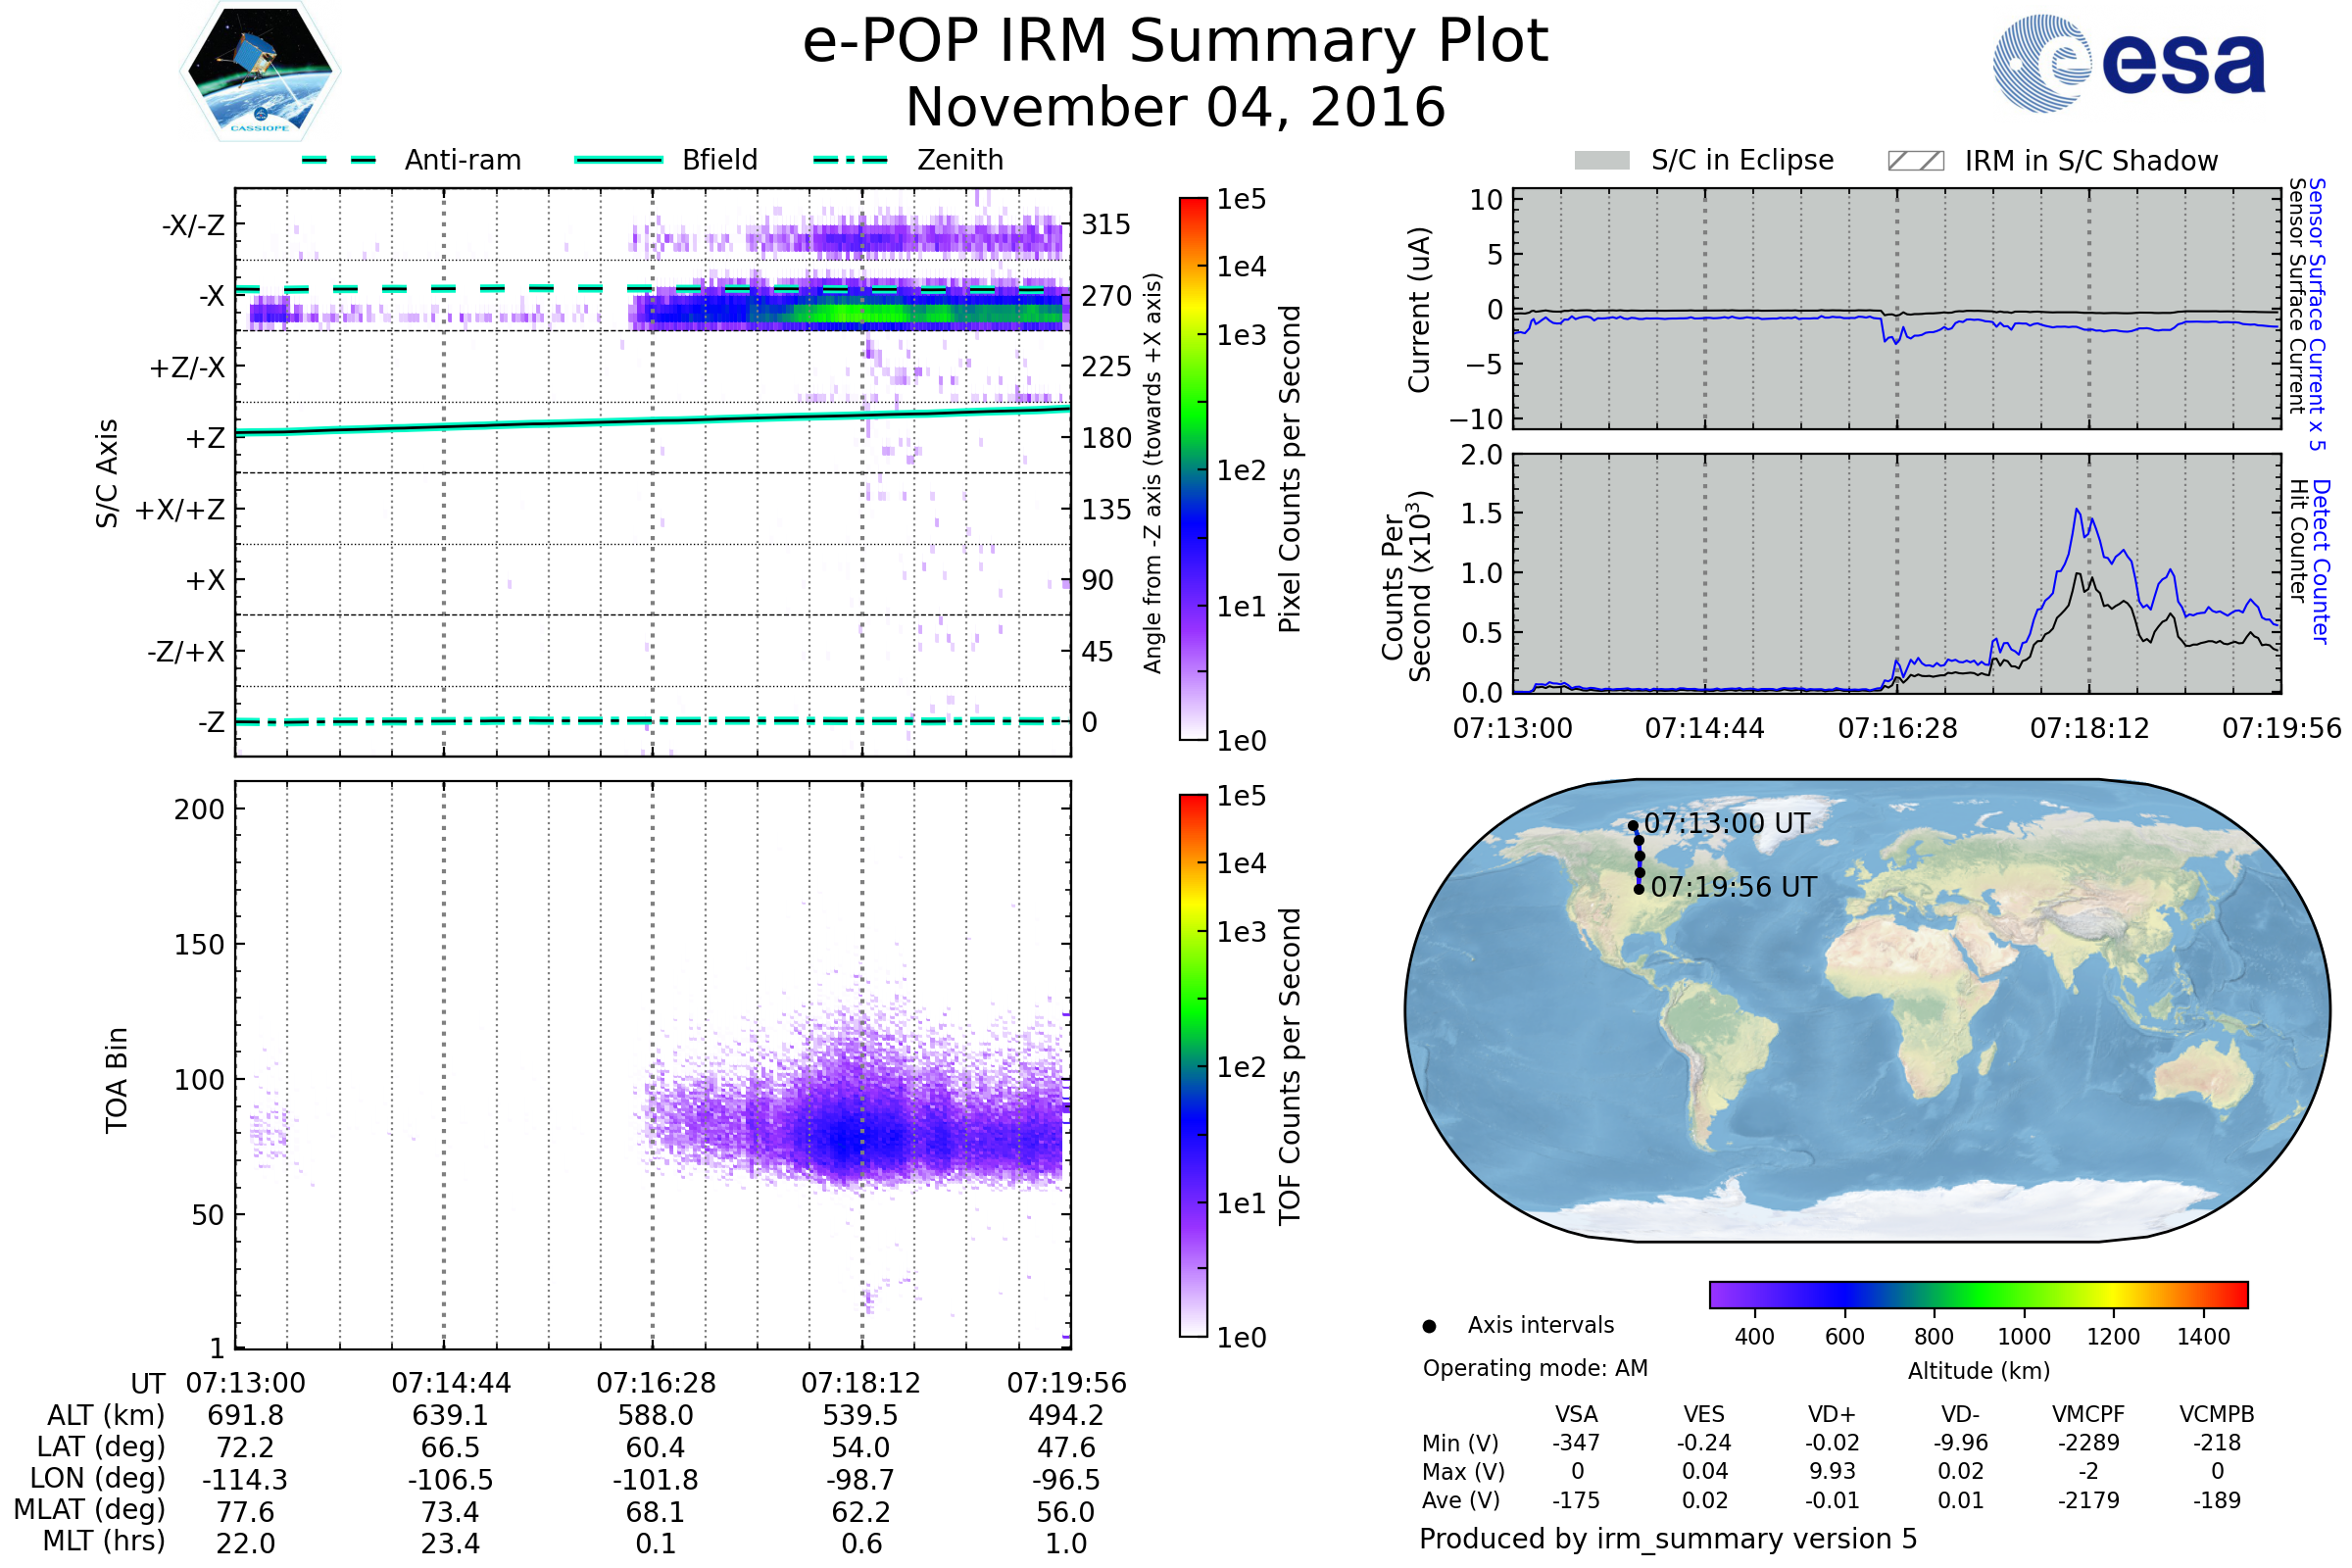Click the S/C in Eclipse gray legend patch
This screenshot has height=1568, width=2352.
(1601, 161)
